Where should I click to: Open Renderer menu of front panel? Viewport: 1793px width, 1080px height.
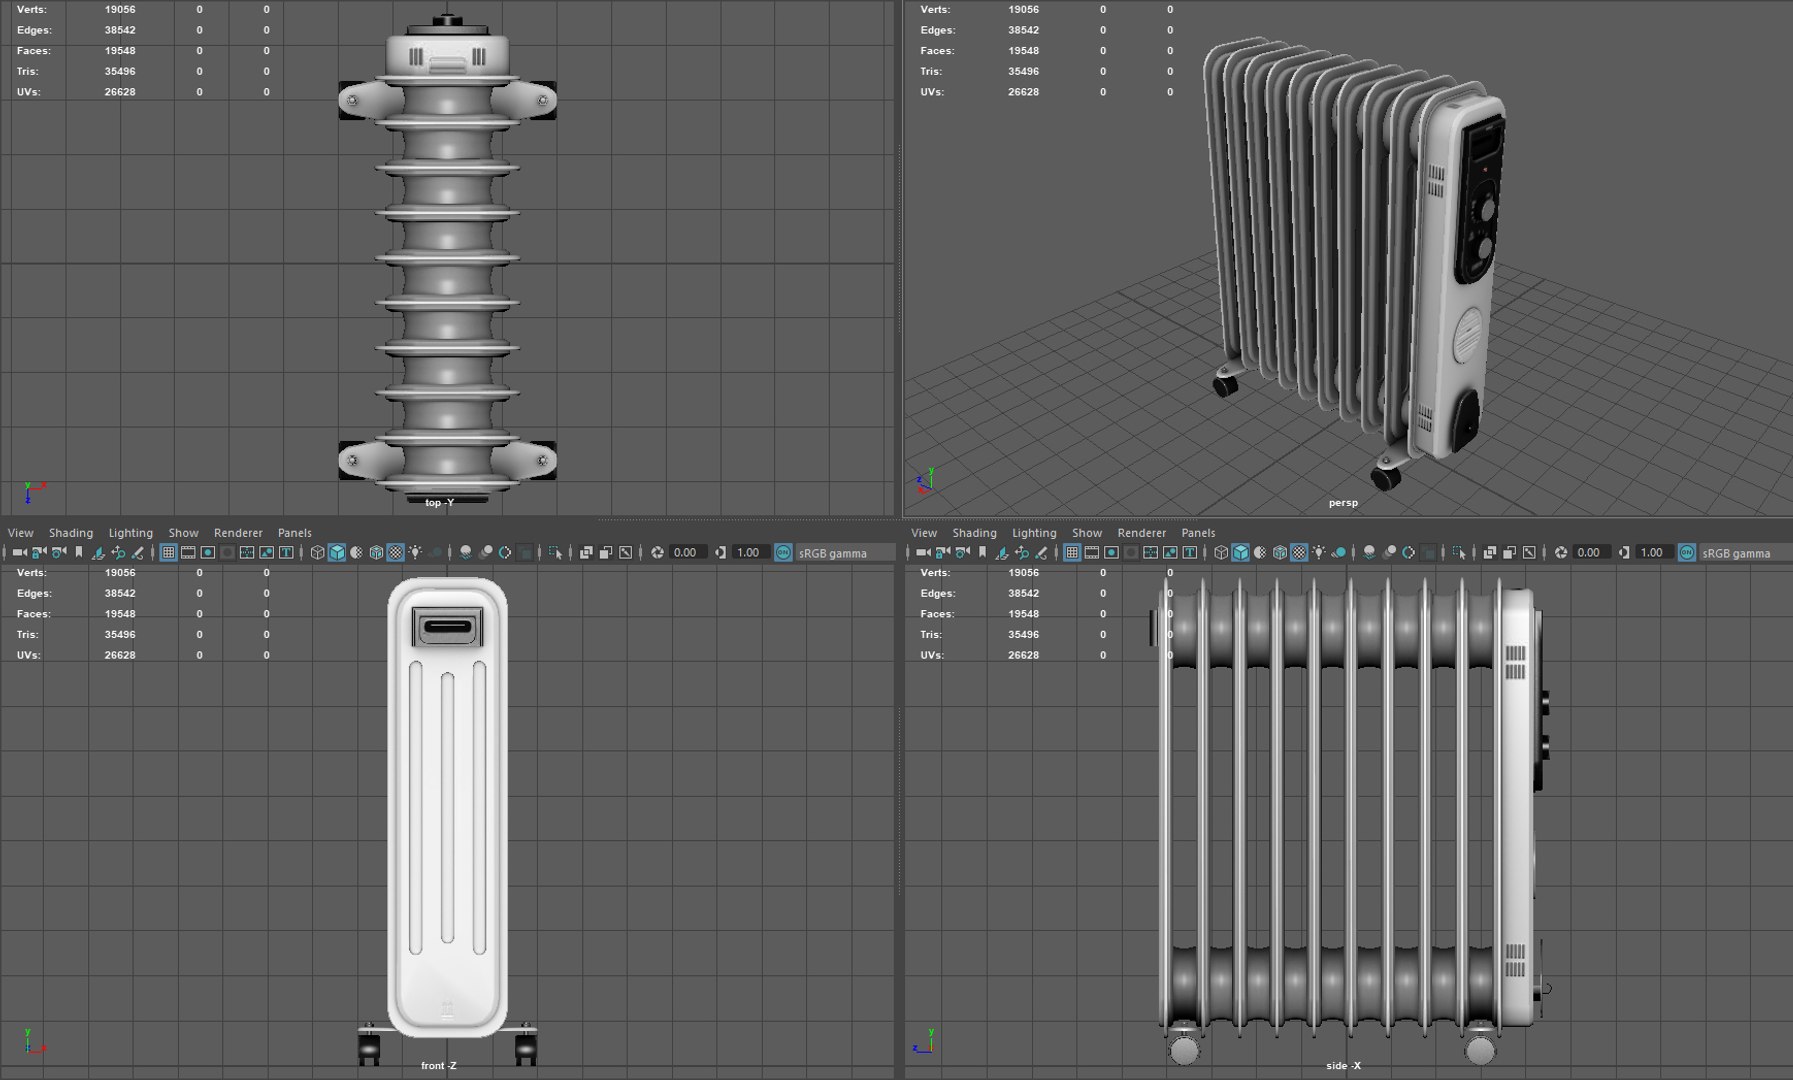[238, 533]
